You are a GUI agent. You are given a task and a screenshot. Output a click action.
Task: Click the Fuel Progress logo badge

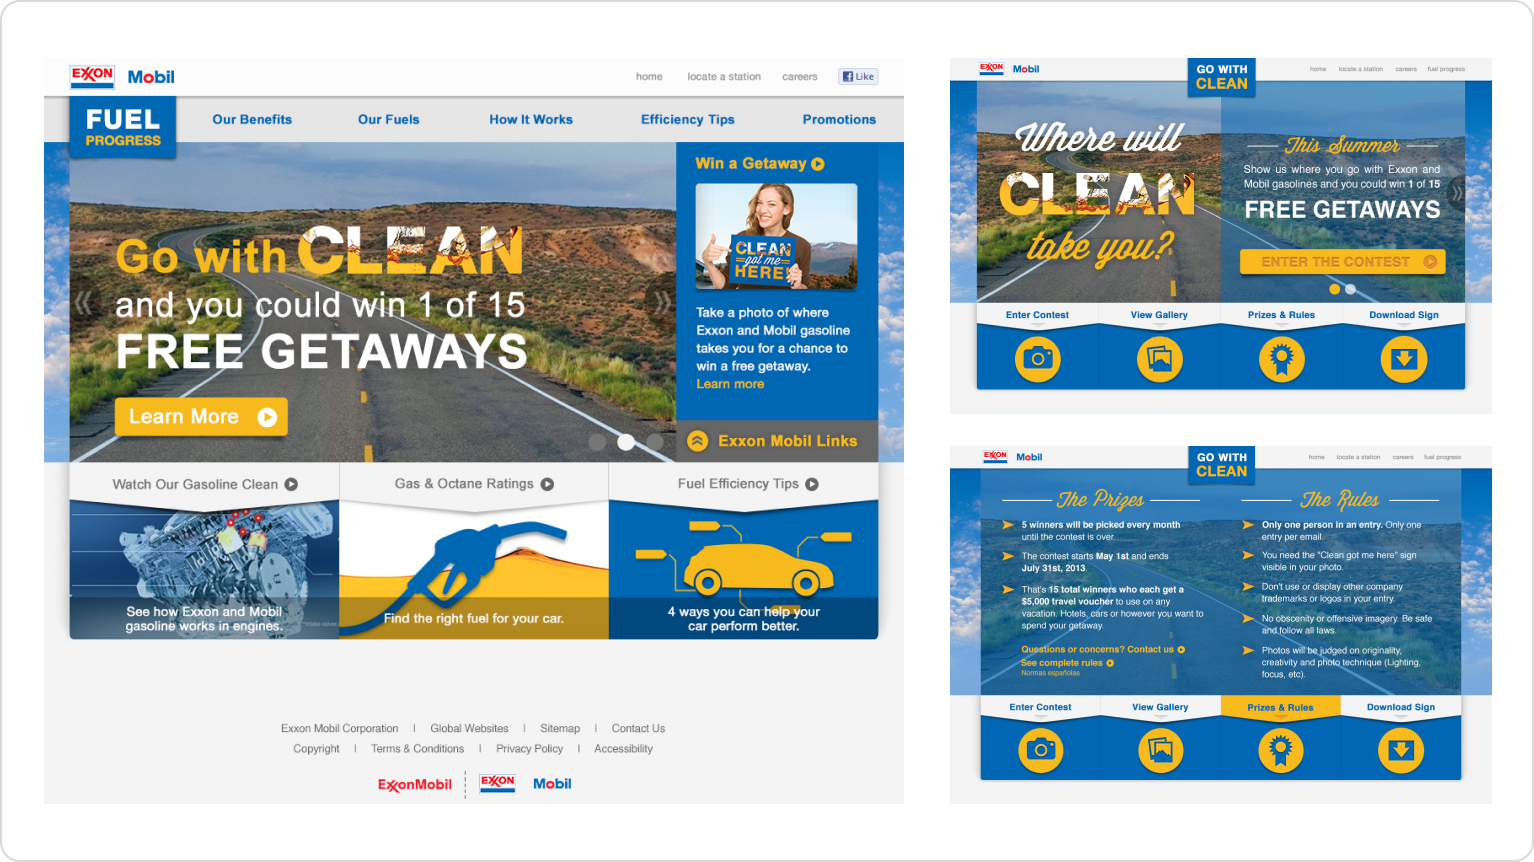click(x=122, y=127)
